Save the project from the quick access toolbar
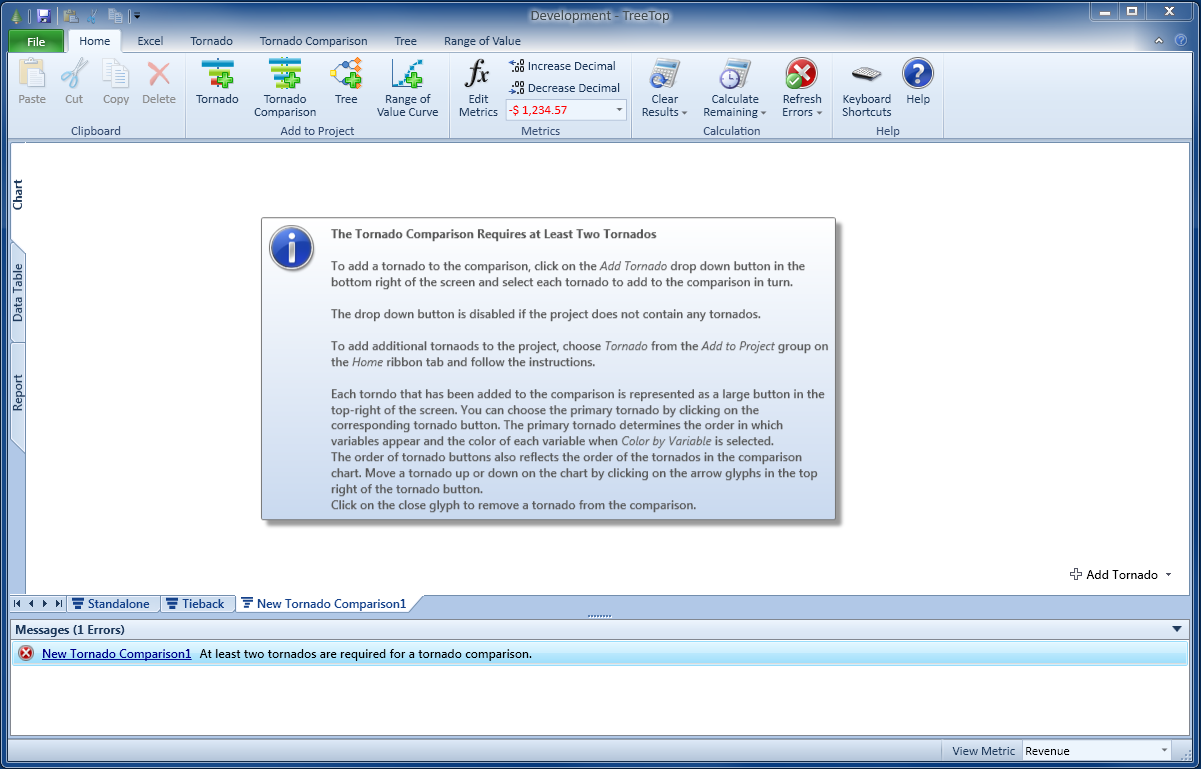This screenshot has height=769, width=1201. pos(44,15)
